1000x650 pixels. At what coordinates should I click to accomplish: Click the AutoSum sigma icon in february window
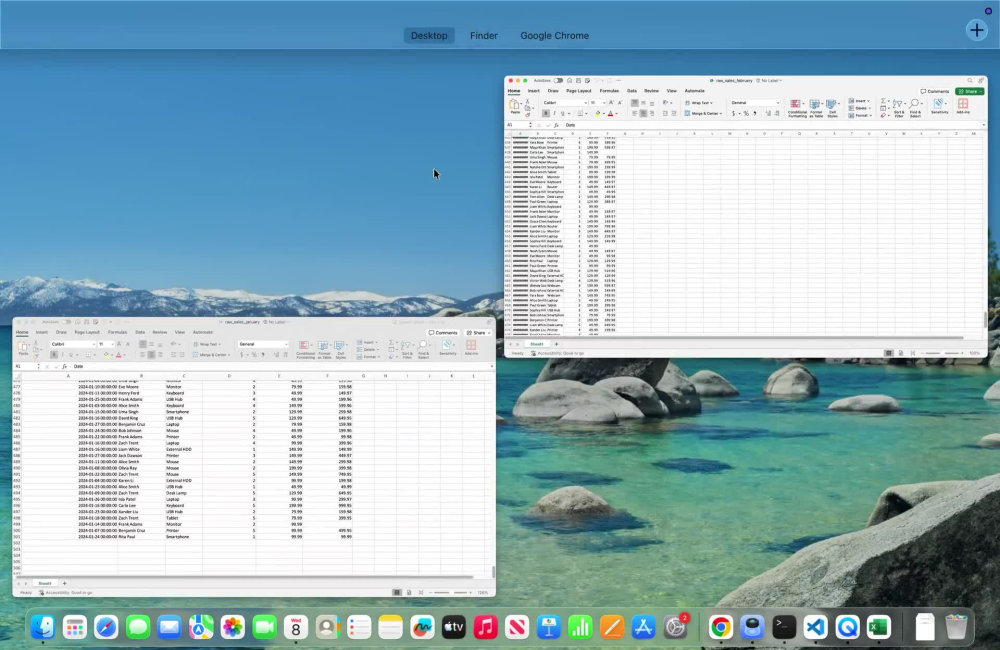[x=884, y=101]
